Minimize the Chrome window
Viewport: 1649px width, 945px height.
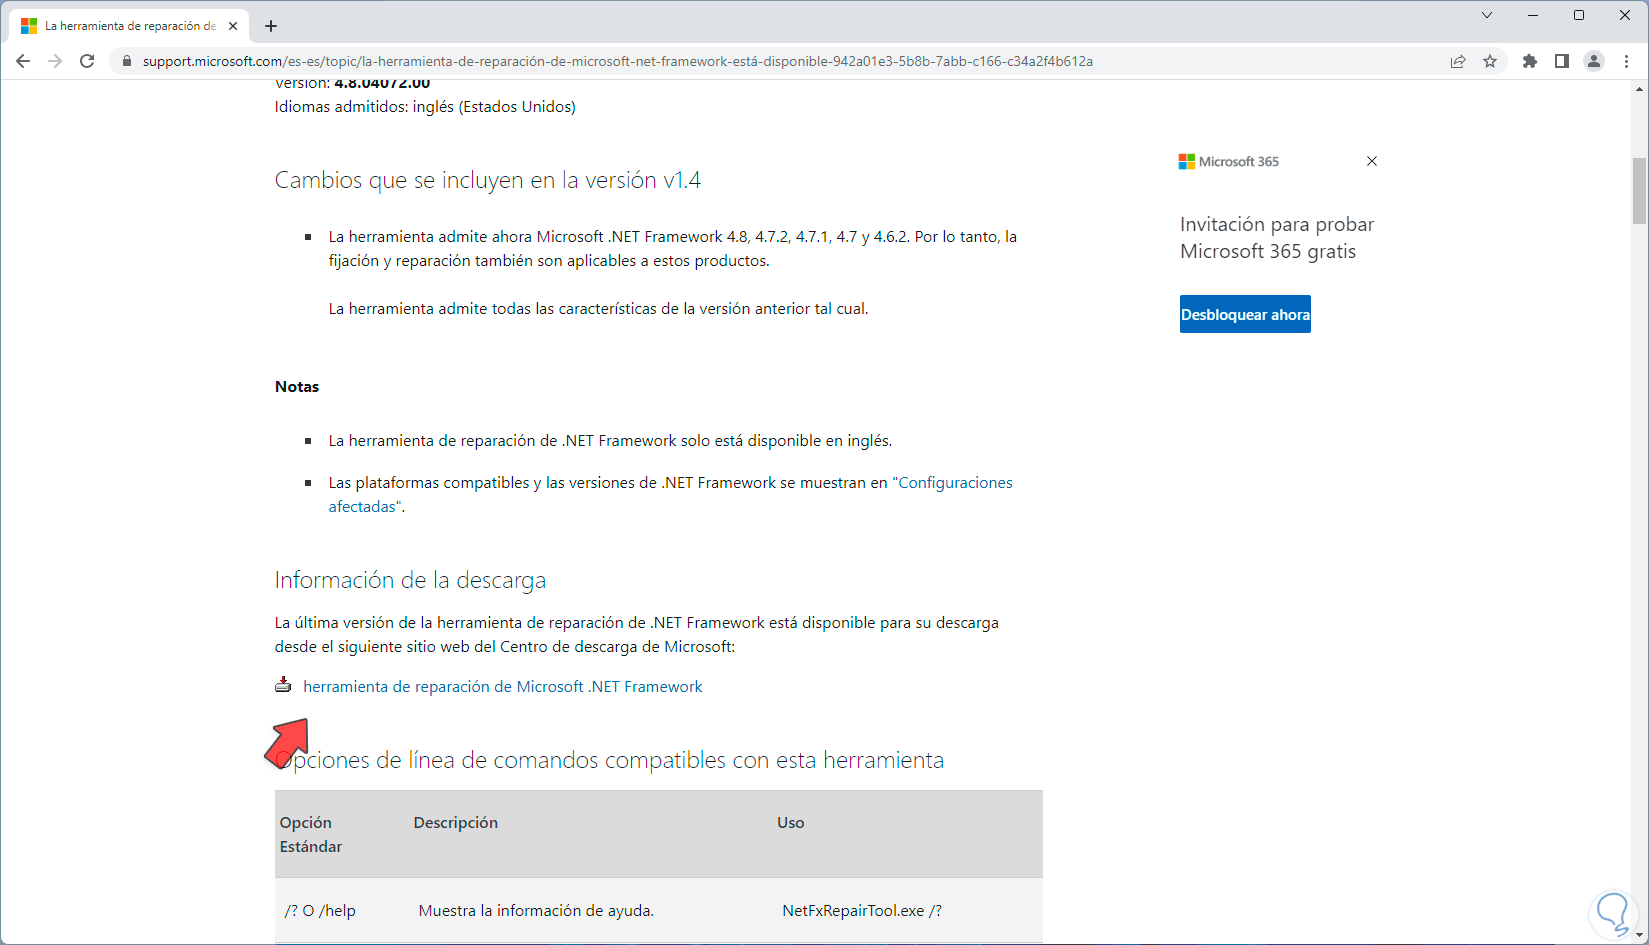tap(1533, 15)
